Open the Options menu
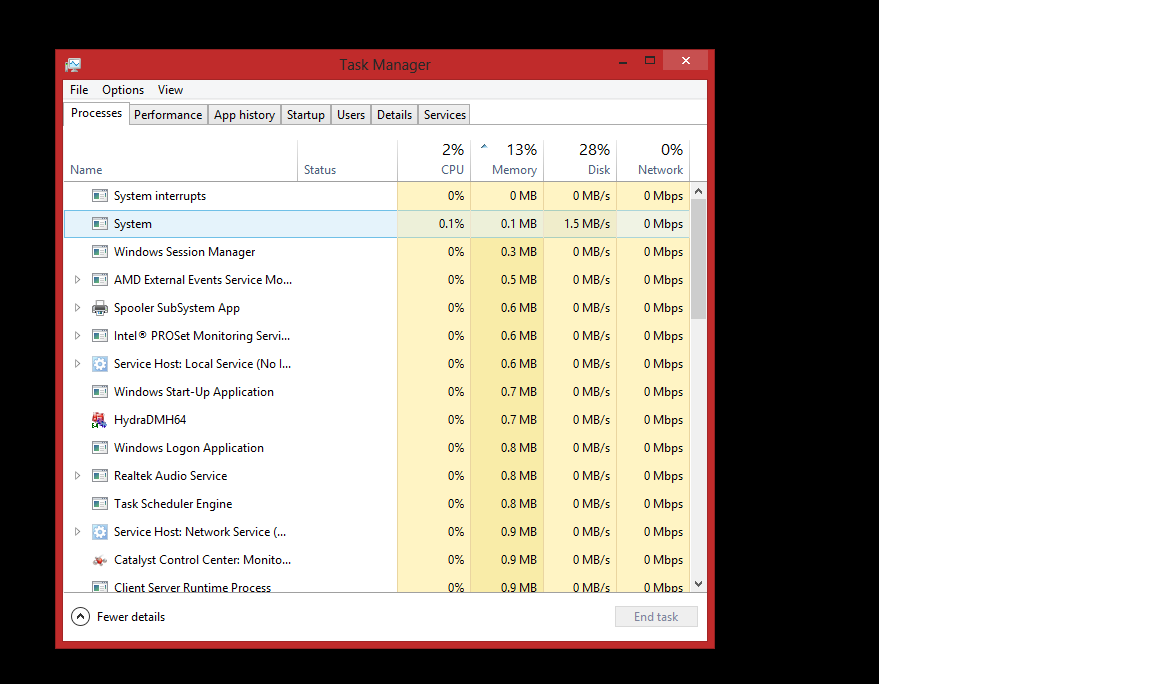 [x=123, y=90]
